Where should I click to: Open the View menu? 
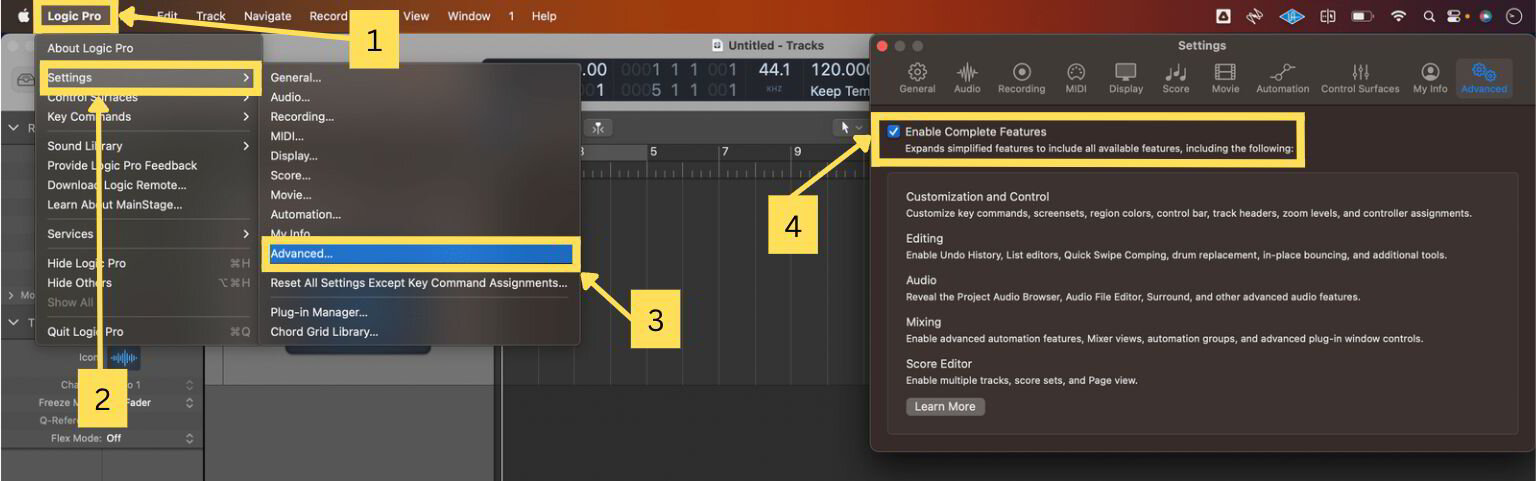point(416,16)
